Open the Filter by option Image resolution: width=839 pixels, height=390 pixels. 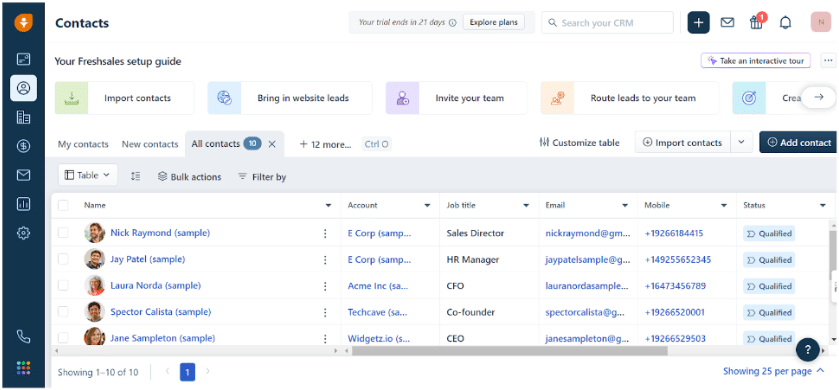(262, 177)
